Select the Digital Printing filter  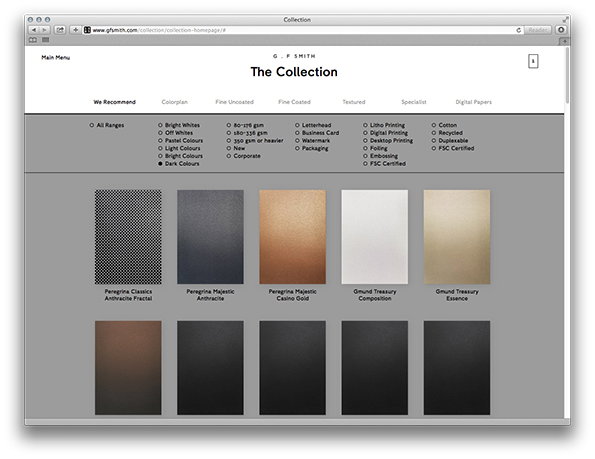click(x=386, y=133)
